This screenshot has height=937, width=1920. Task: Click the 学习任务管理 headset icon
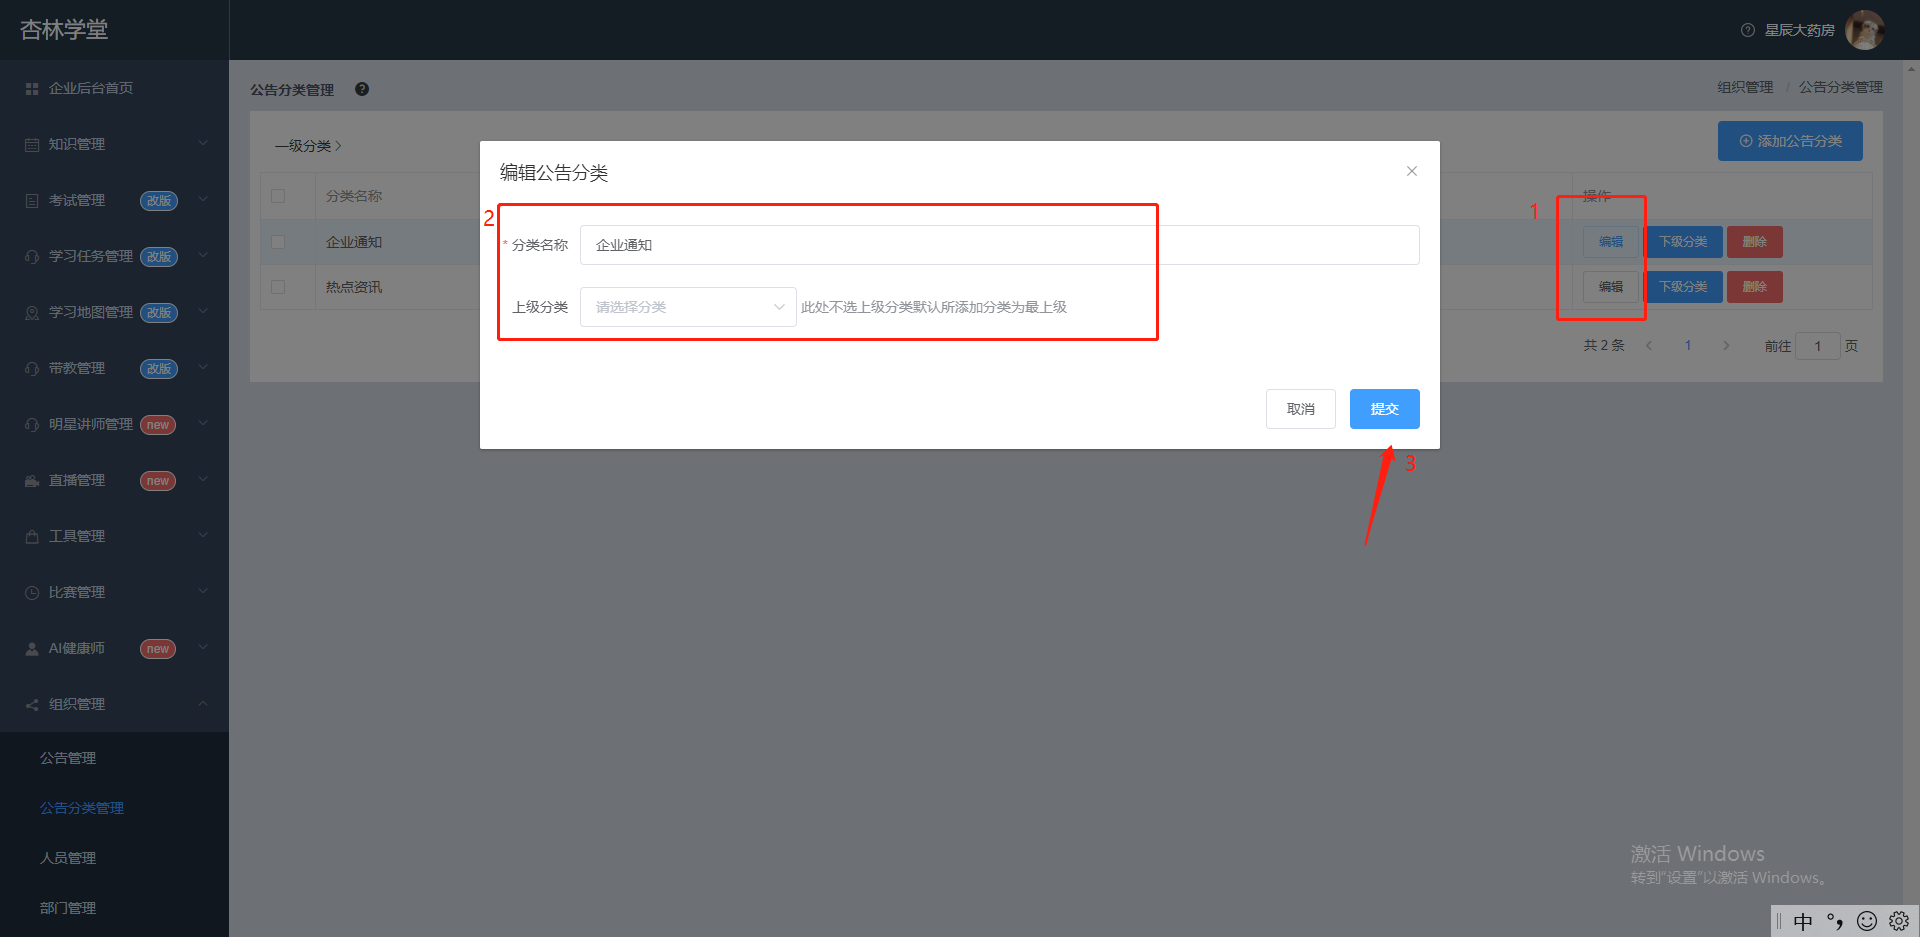pos(32,257)
